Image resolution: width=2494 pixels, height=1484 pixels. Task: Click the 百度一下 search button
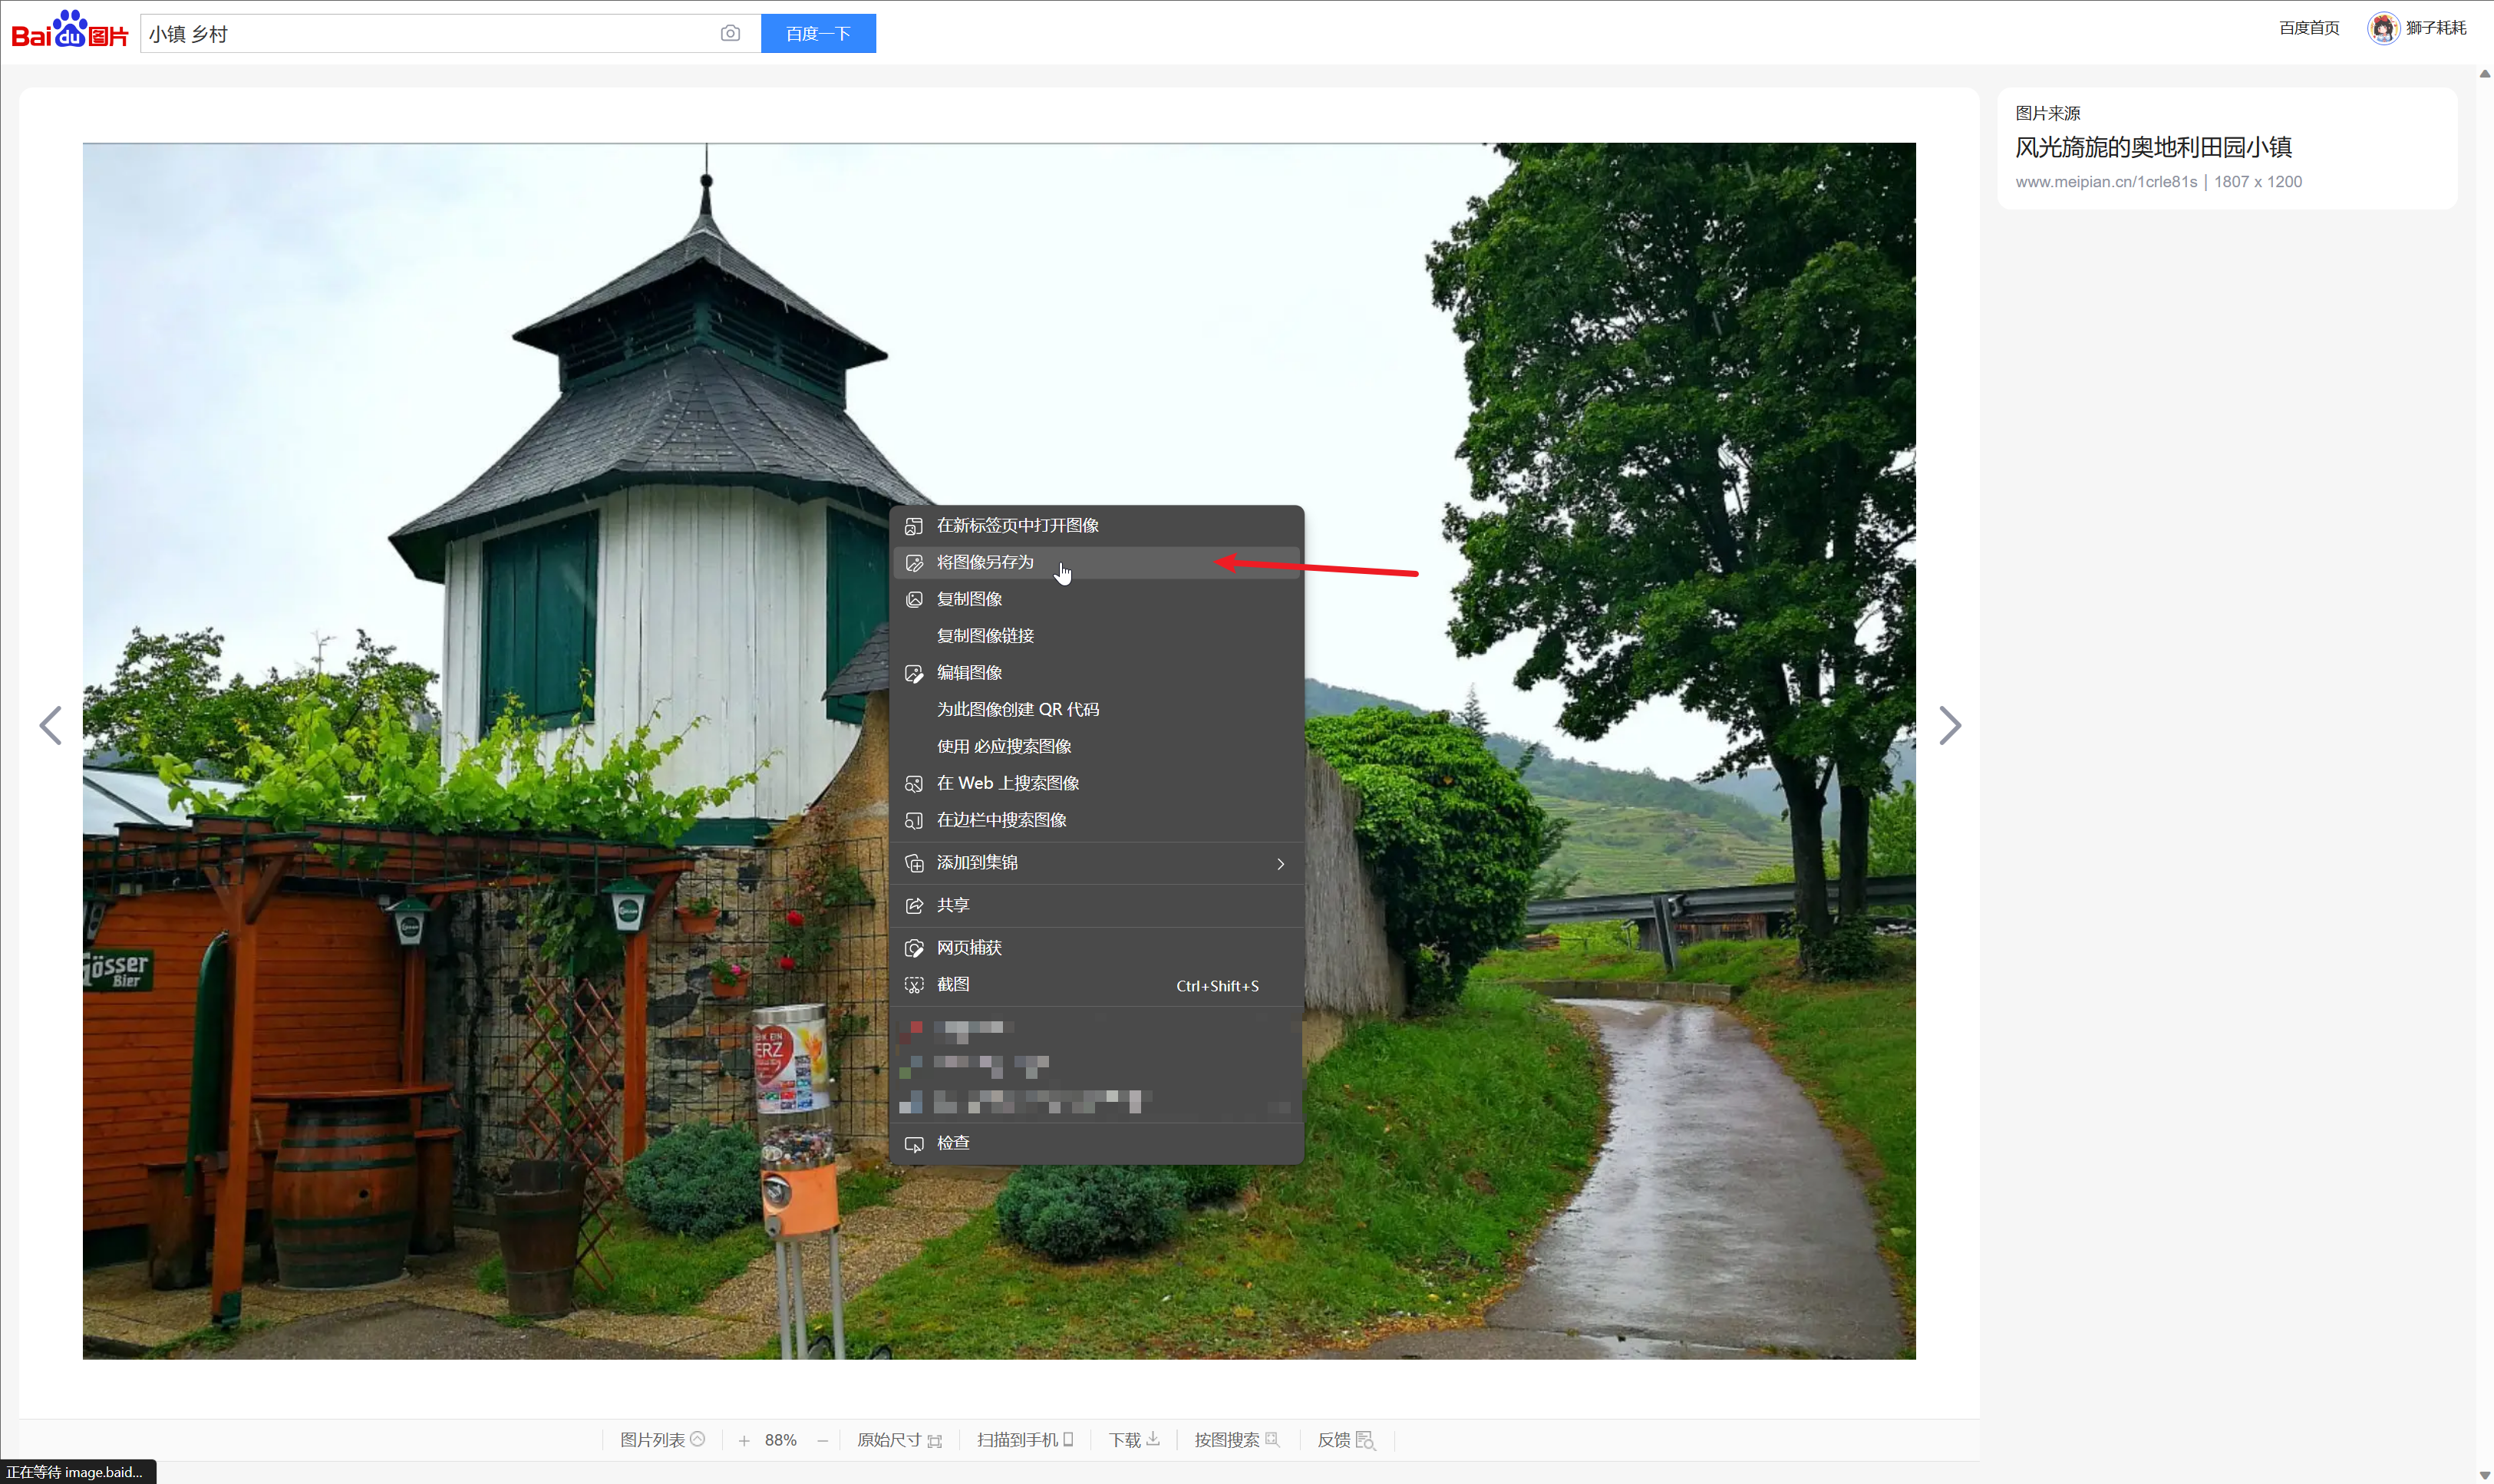click(817, 34)
